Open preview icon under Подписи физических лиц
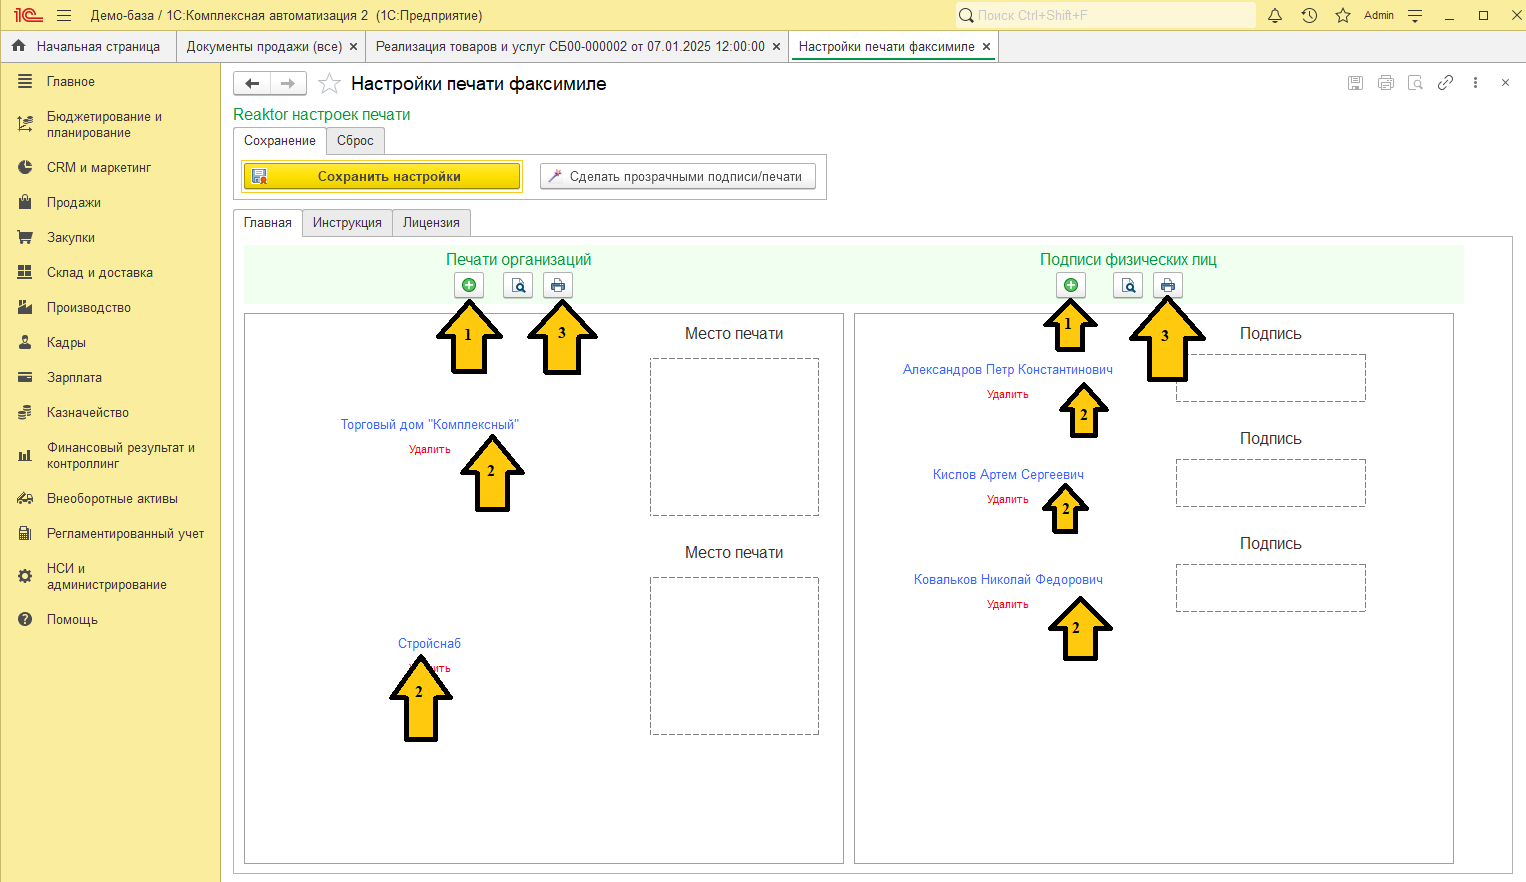1526x882 pixels. point(1128,285)
